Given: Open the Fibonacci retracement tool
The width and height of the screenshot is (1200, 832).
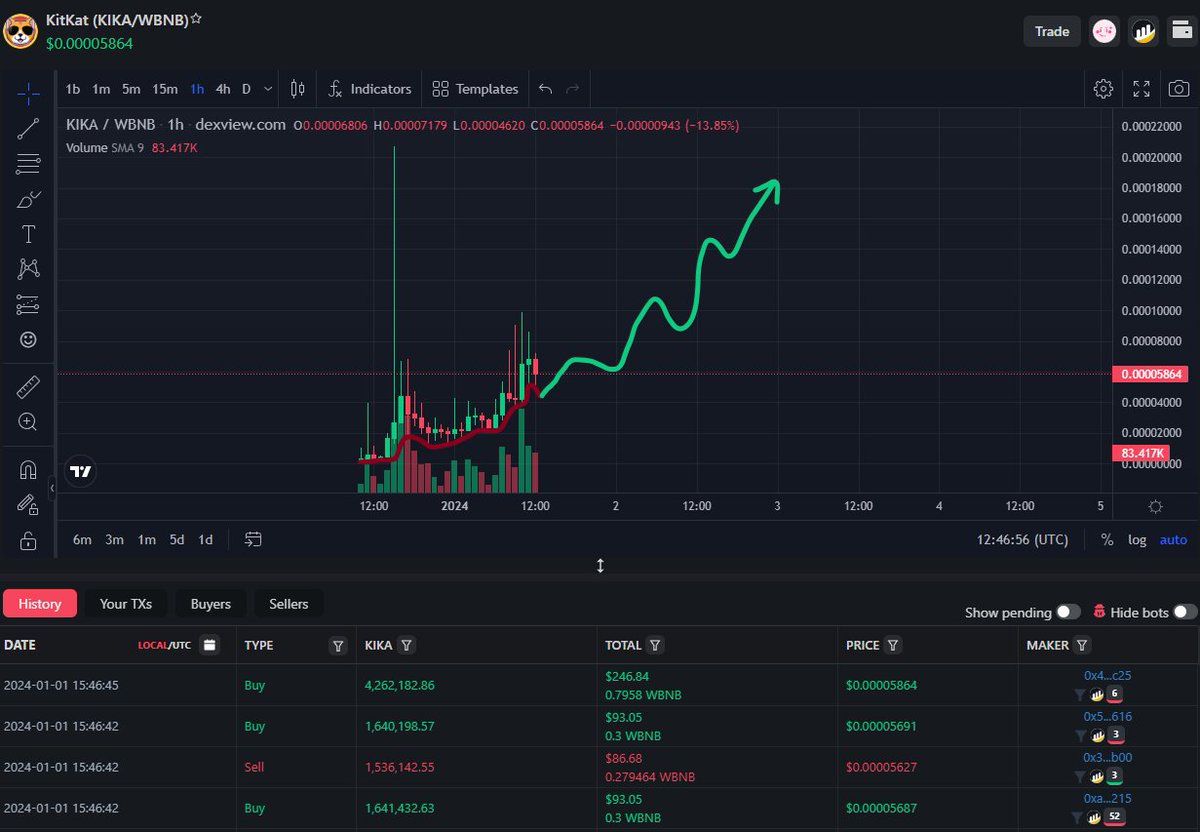Looking at the screenshot, I should tap(28, 164).
